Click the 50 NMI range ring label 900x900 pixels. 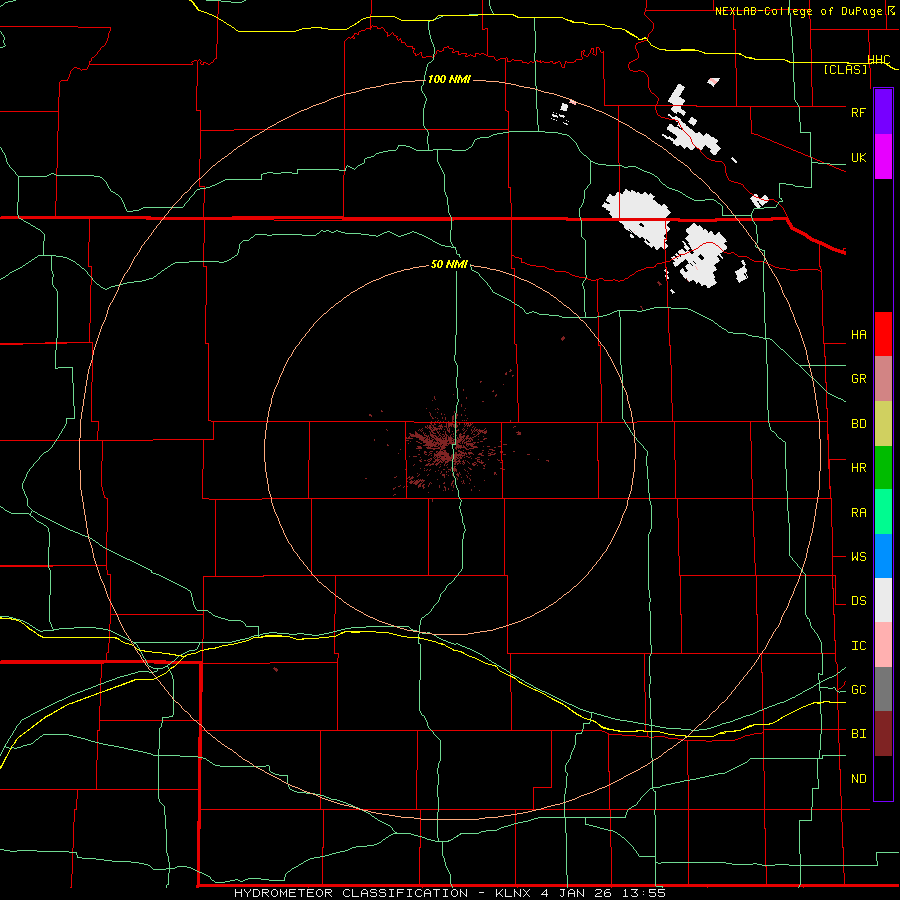[x=449, y=264]
